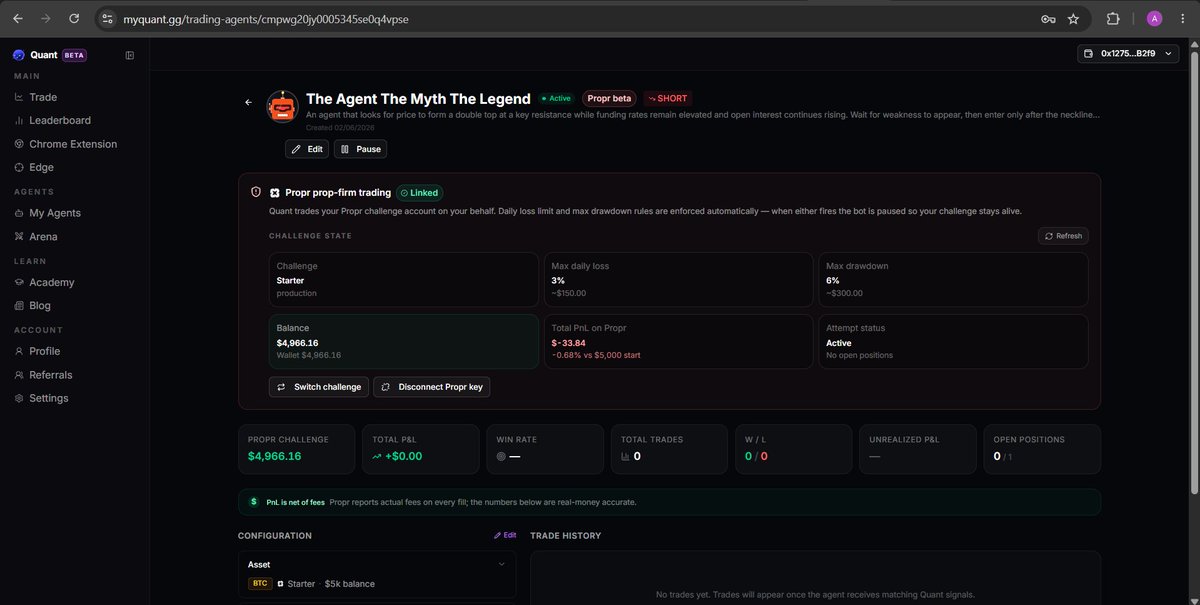
Task: Open the Chrome three-dot menu
Action: (1183, 19)
